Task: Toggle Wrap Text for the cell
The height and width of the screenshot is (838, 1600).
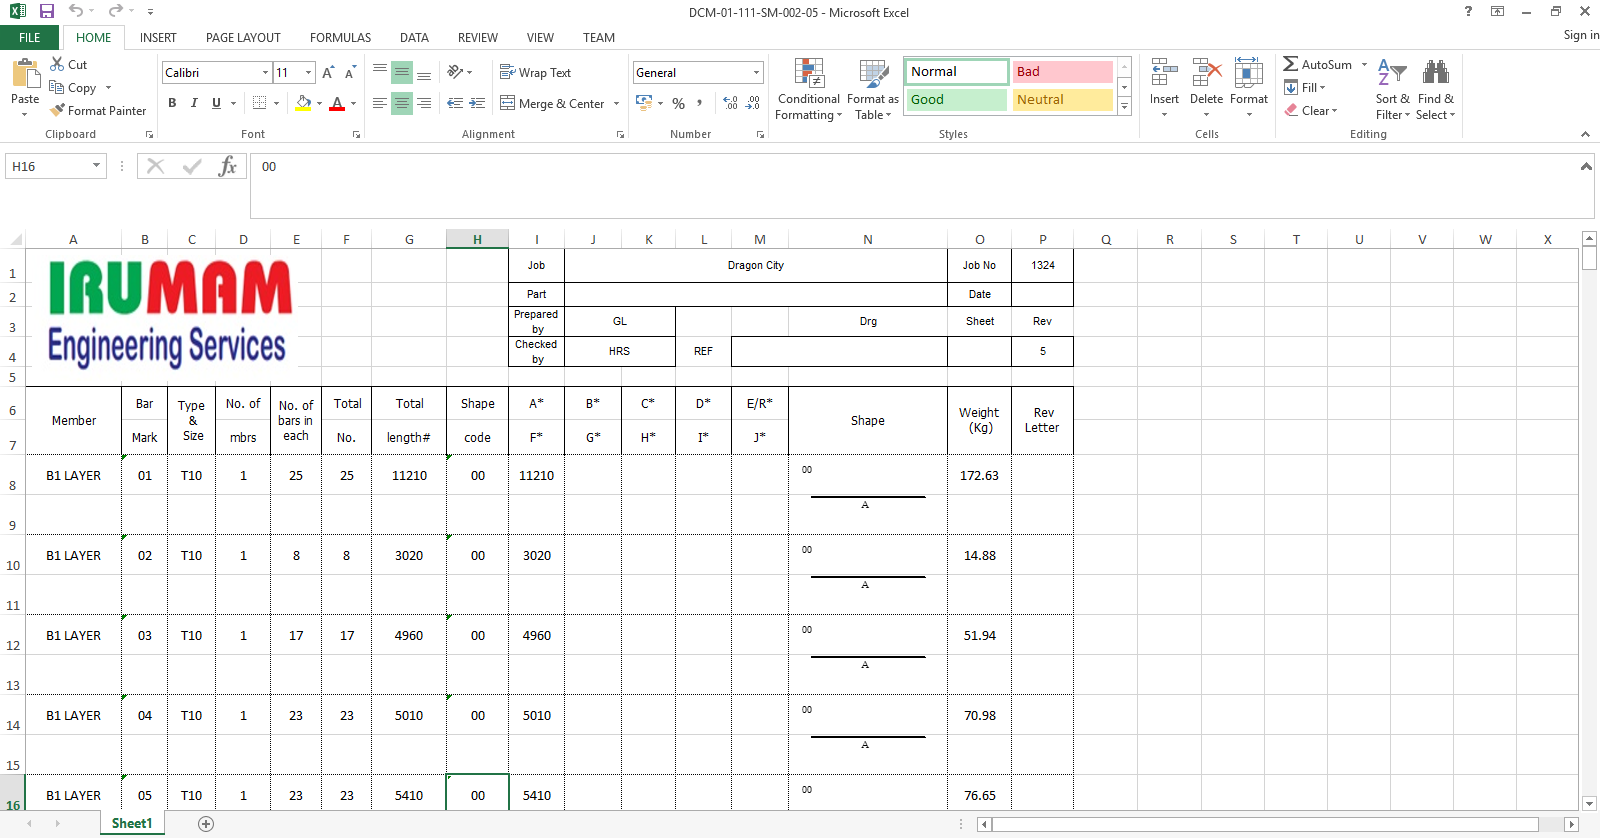Action: pos(535,73)
